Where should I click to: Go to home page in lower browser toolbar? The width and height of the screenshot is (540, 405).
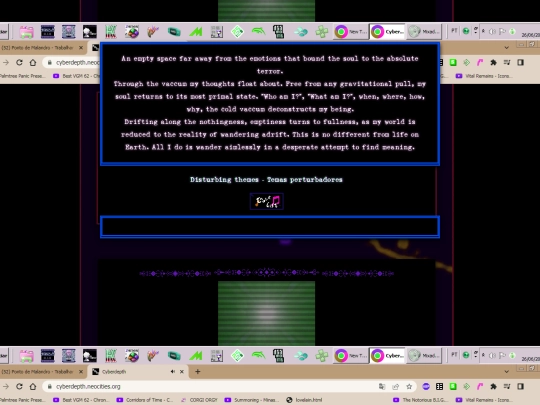point(33,386)
